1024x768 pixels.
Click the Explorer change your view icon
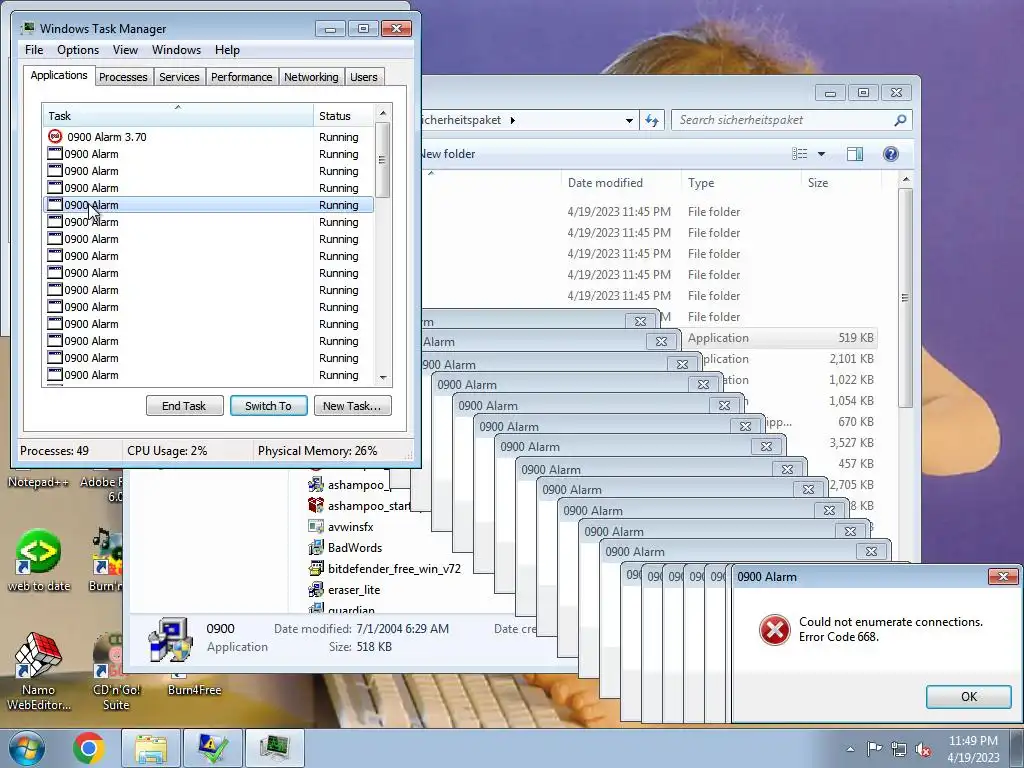tap(799, 154)
